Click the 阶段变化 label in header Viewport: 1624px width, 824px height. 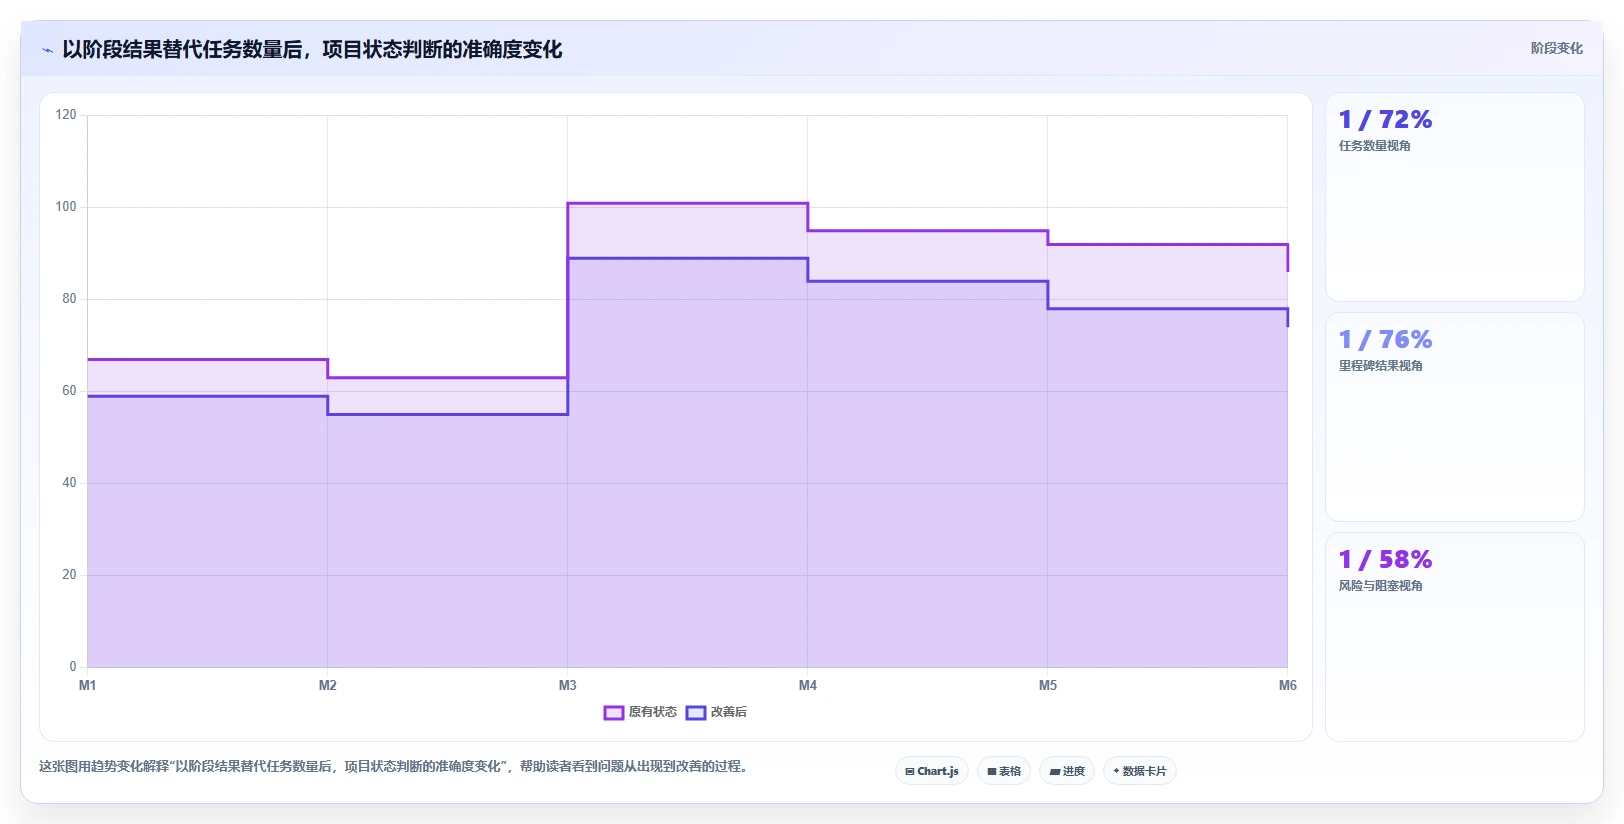coord(1556,48)
